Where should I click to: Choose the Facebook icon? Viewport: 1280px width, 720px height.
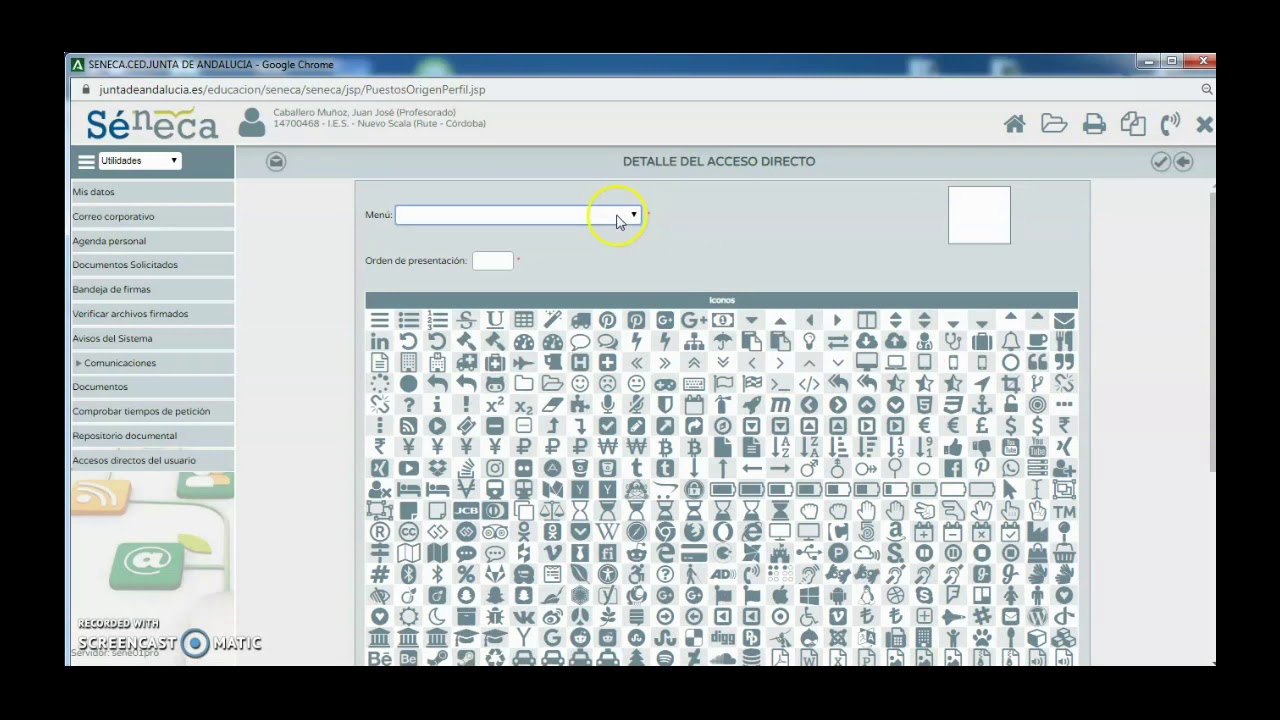[953, 468]
